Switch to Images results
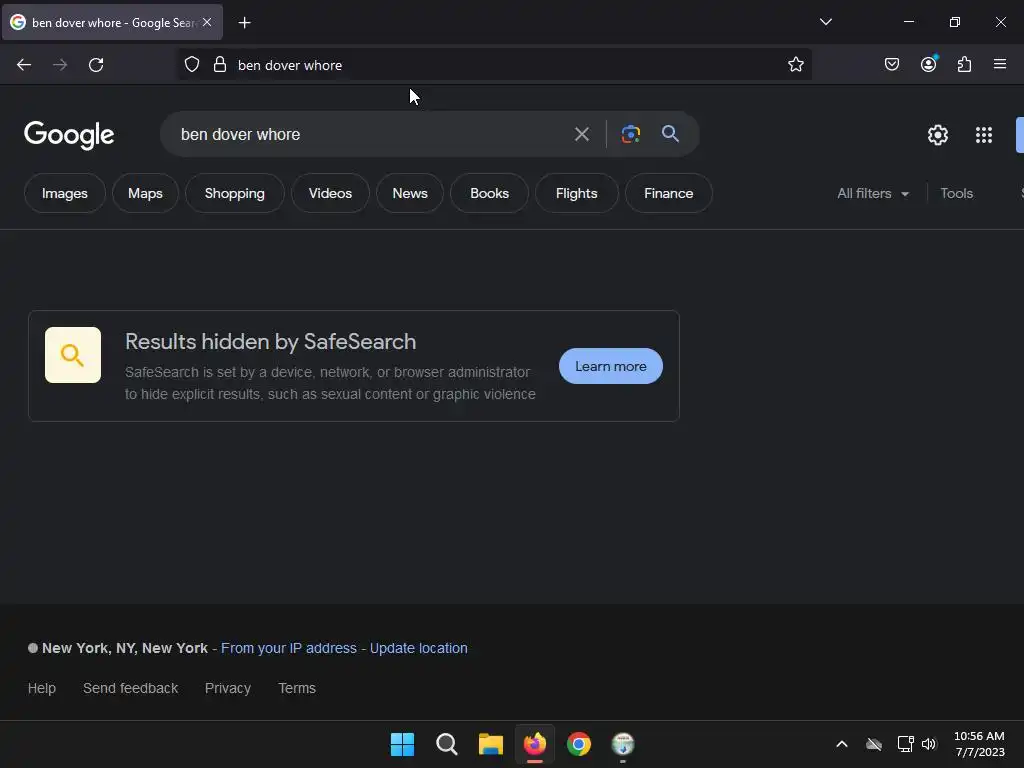This screenshot has height=768, width=1024. (65, 193)
